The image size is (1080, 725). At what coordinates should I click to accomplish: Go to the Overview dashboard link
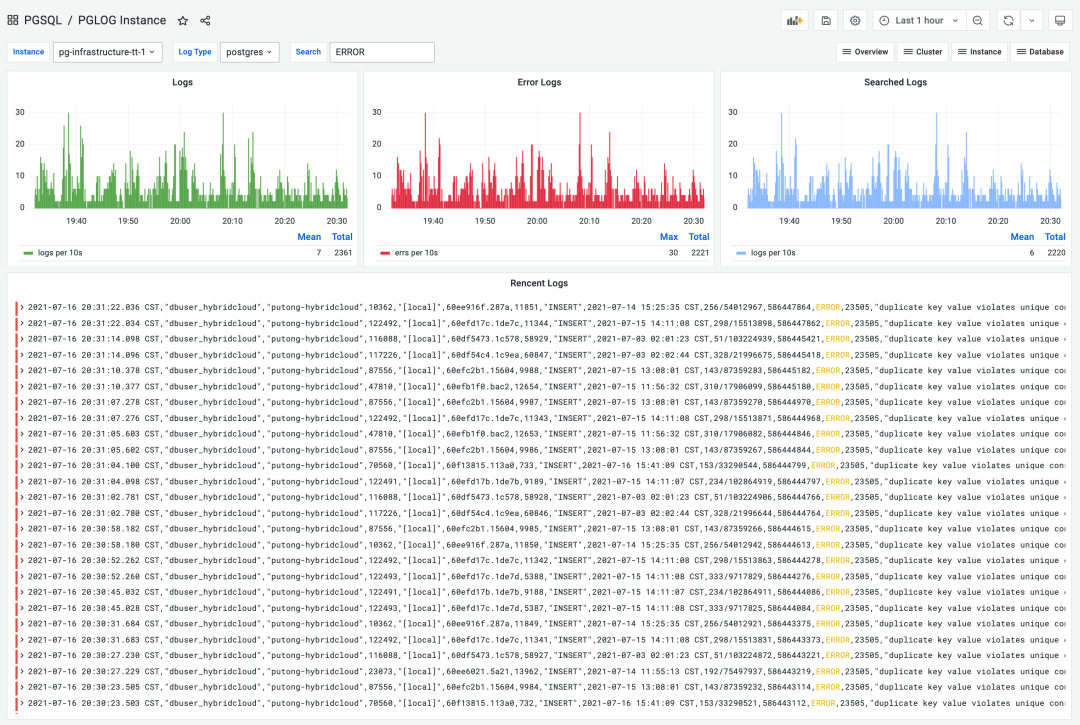(865, 52)
